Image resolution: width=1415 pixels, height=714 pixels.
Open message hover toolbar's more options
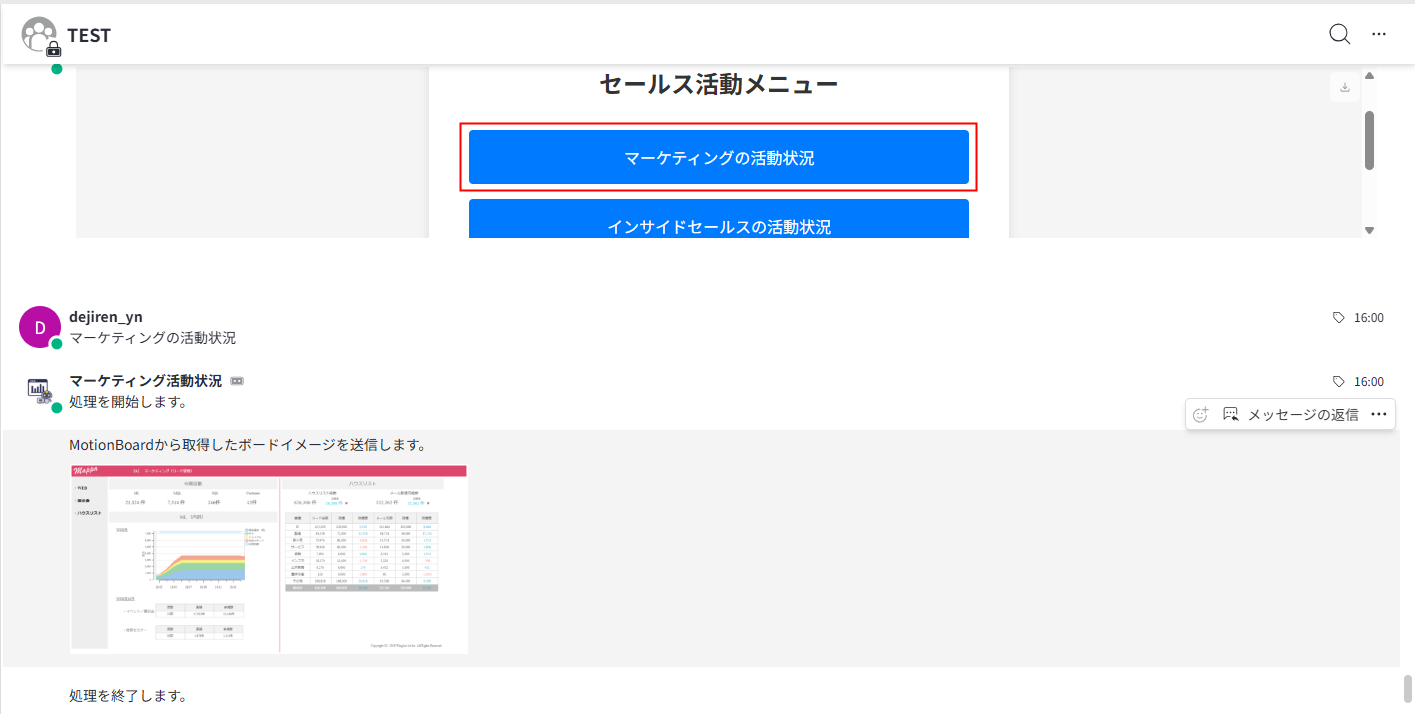1379,414
